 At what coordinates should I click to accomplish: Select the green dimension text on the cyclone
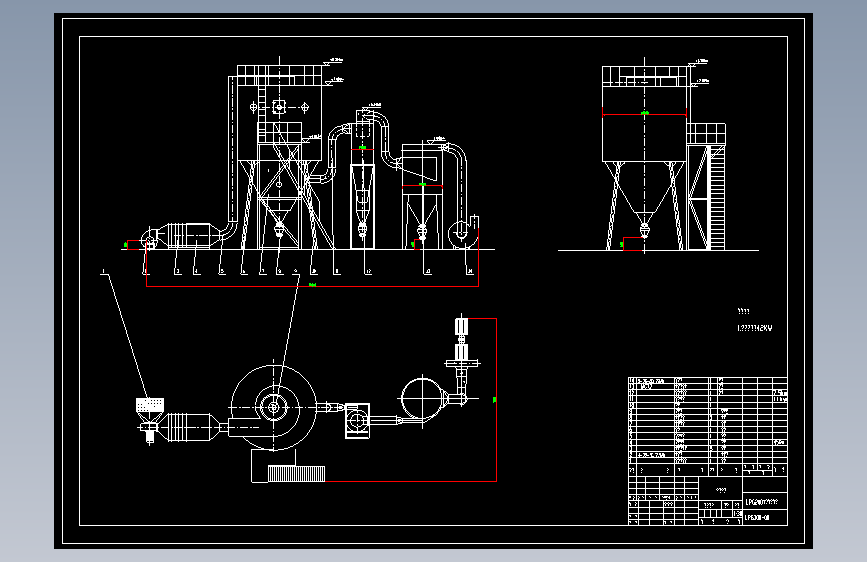pos(363,148)
